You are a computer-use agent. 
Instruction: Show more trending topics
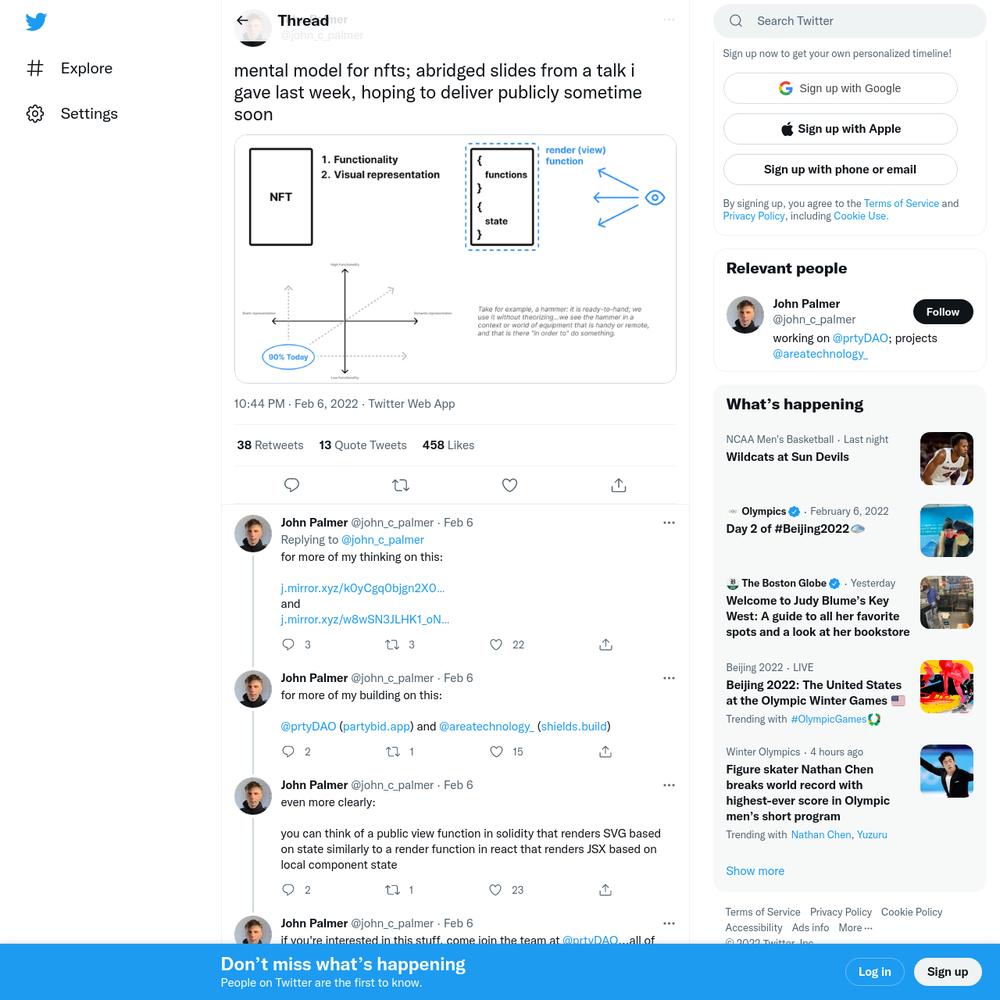755,871
